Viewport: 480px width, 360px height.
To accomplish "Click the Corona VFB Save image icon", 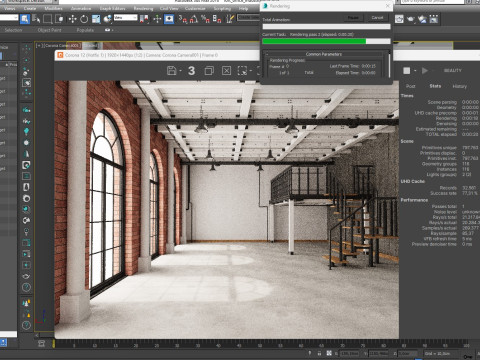I will tap(171, 70).
